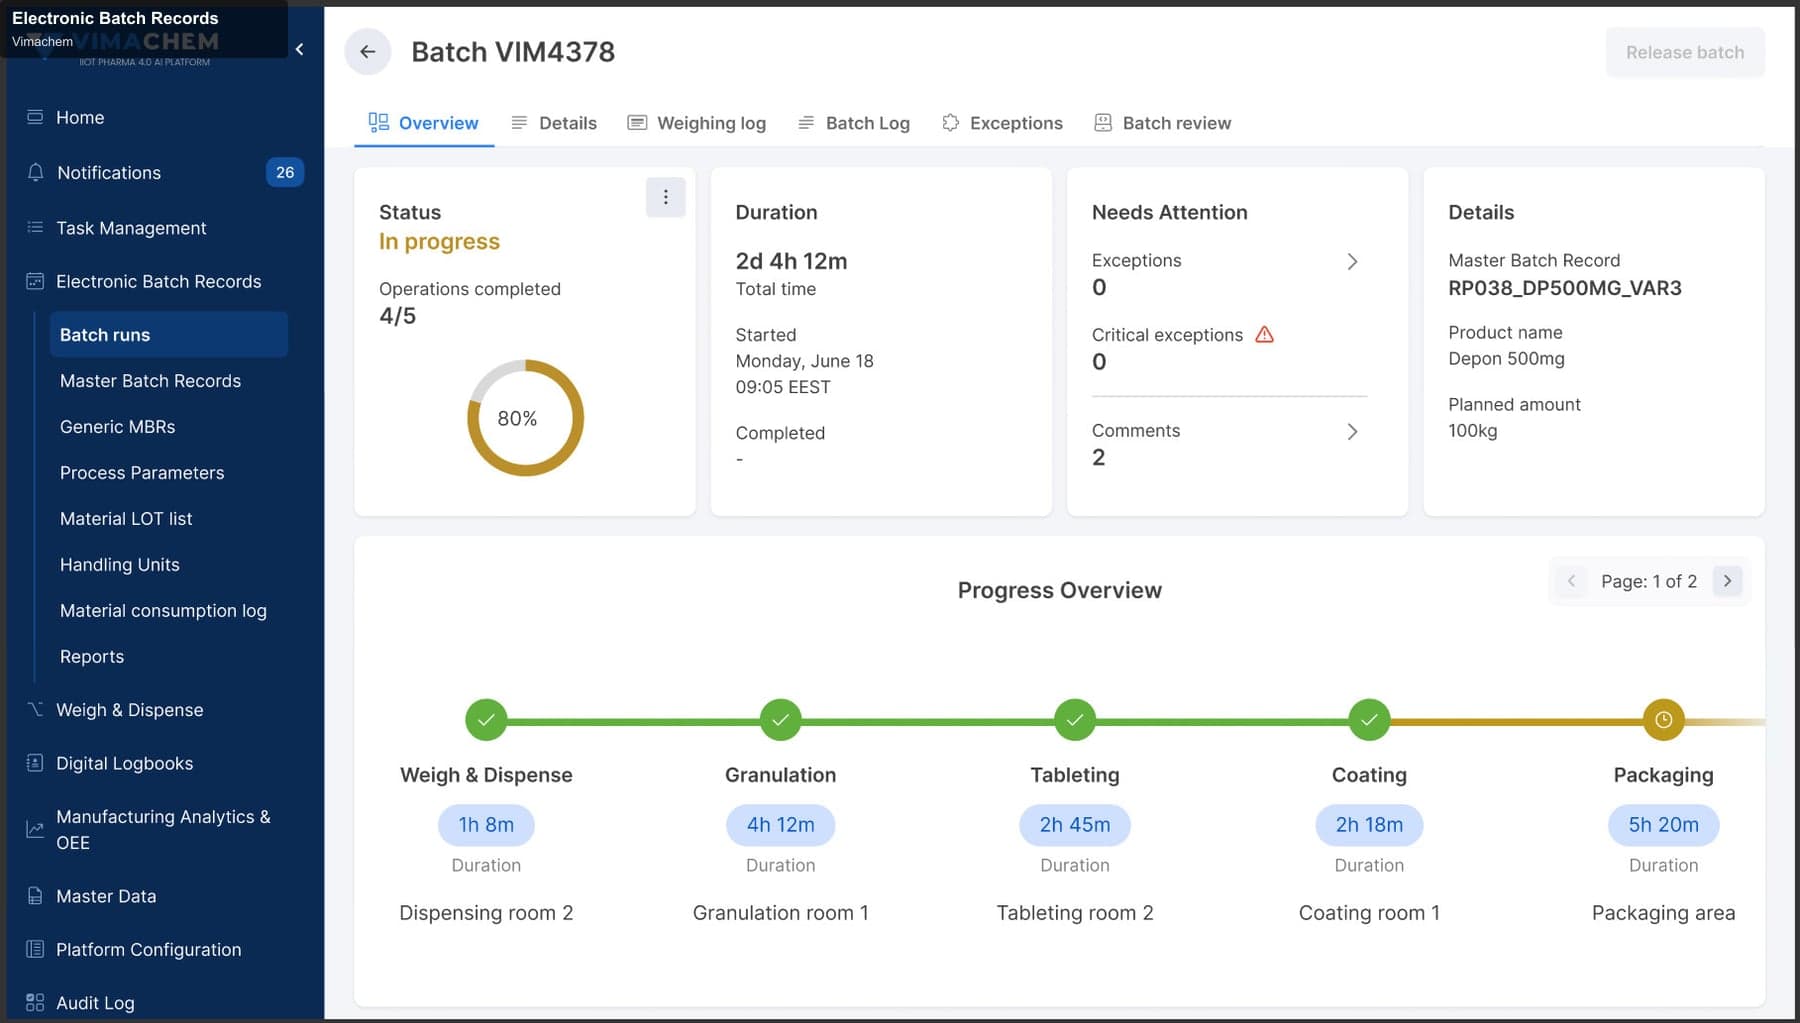Open the Batch review tab
Viewport: 1800px width, 1023px height.
click(1162, 123)
